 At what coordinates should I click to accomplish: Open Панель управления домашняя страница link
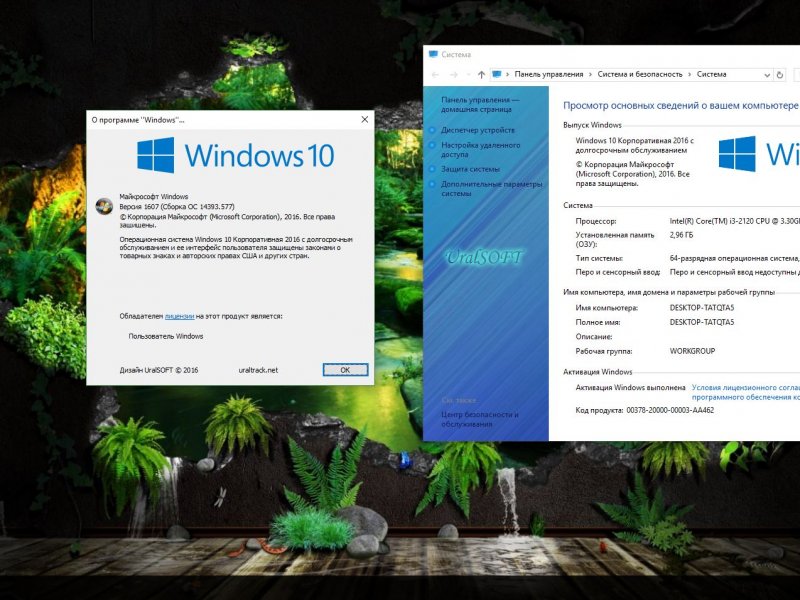(480, 105)
